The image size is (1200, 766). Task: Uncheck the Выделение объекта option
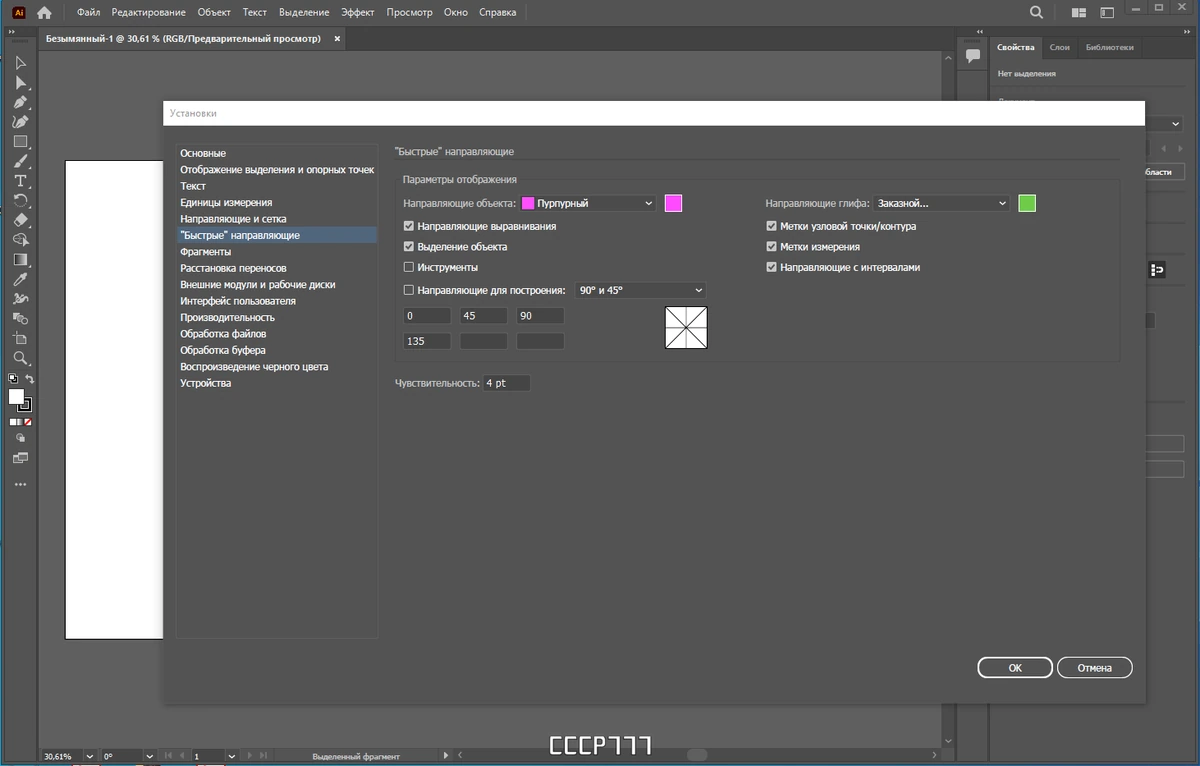[408, 247]
